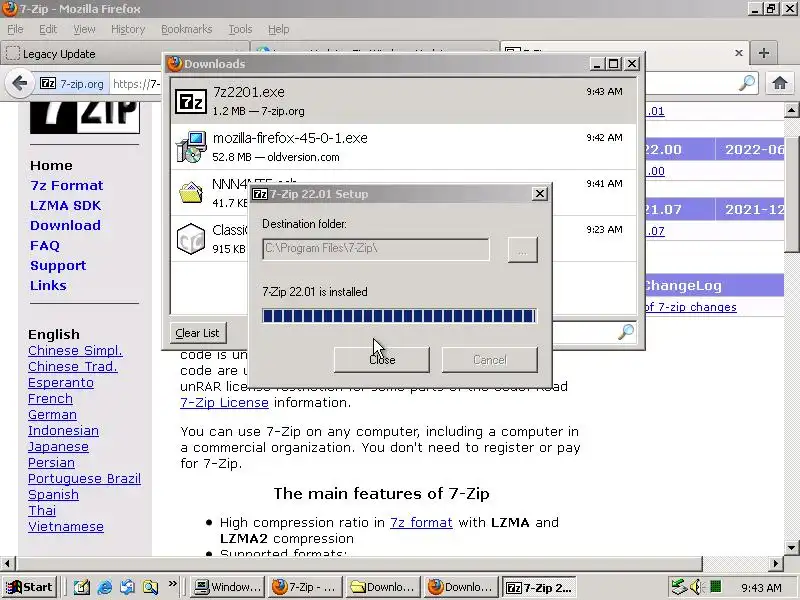The width and height of the screenshot is (800, 600).
Task: Click Firefox icon in Downloads title bar
Action: click(x=175, y=64)
